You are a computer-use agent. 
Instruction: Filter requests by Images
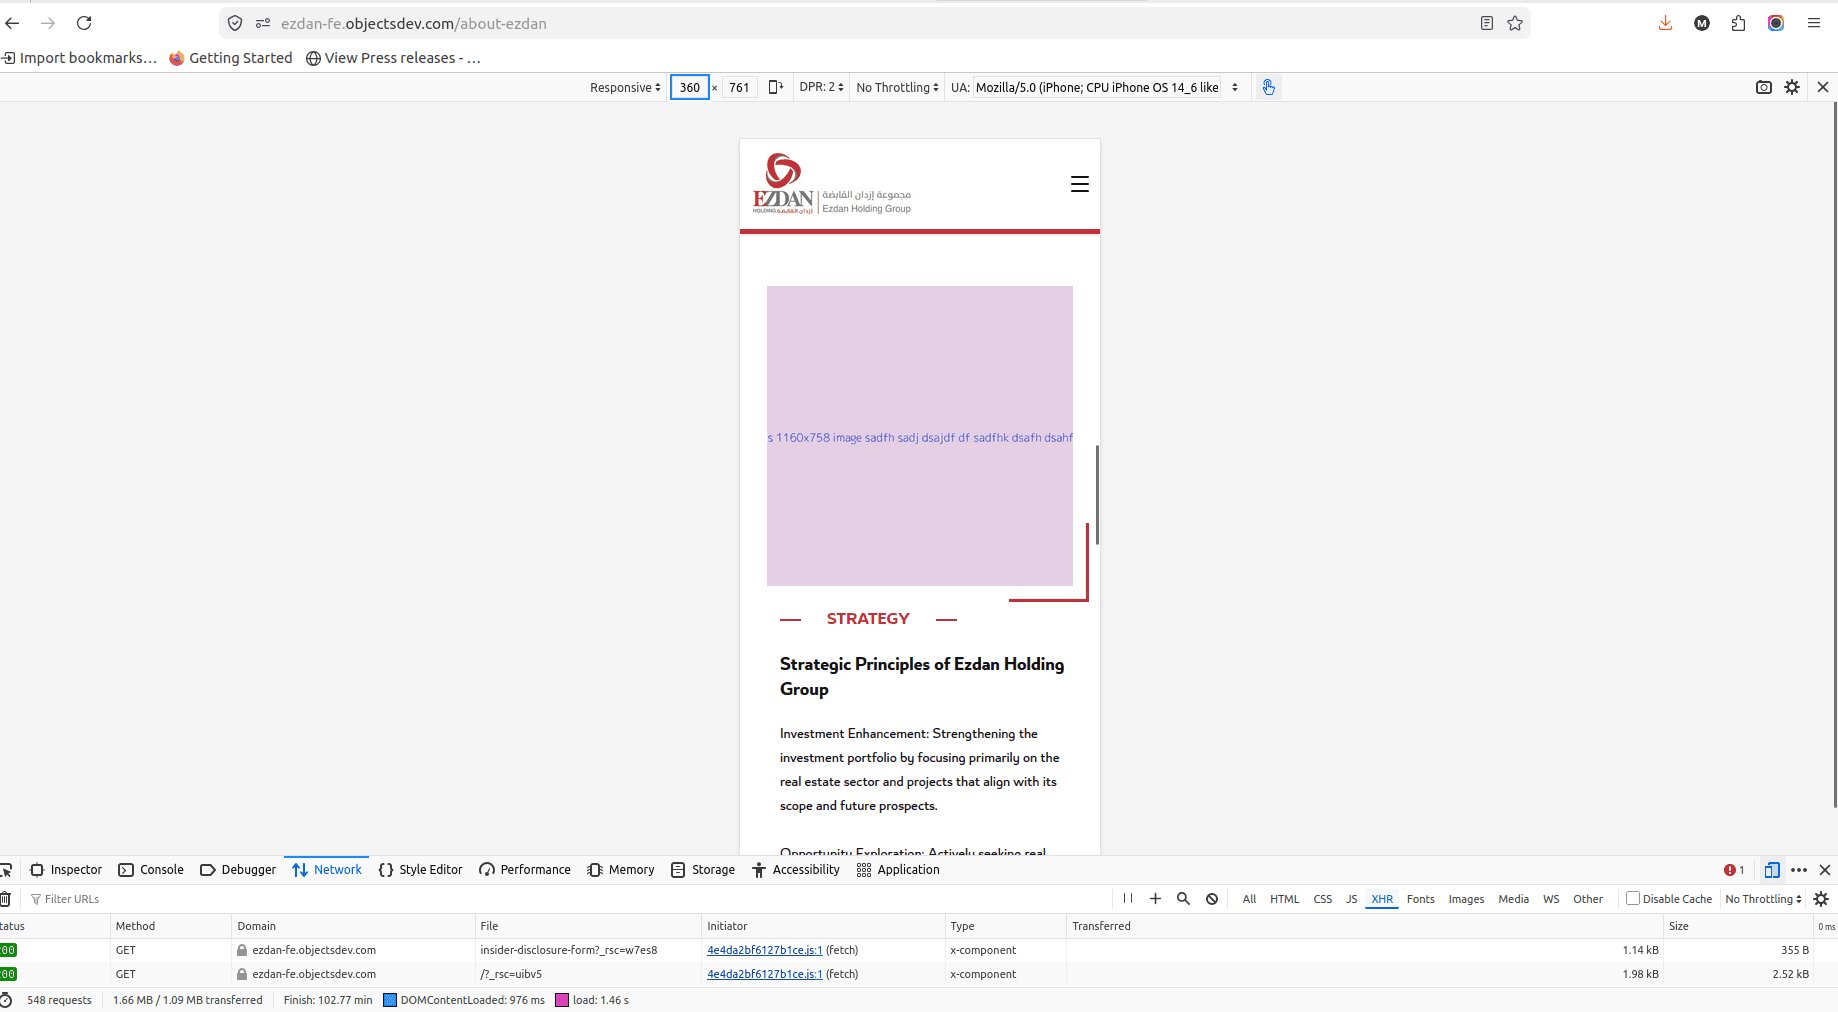pyautogui.click(x=1467, y=899)
